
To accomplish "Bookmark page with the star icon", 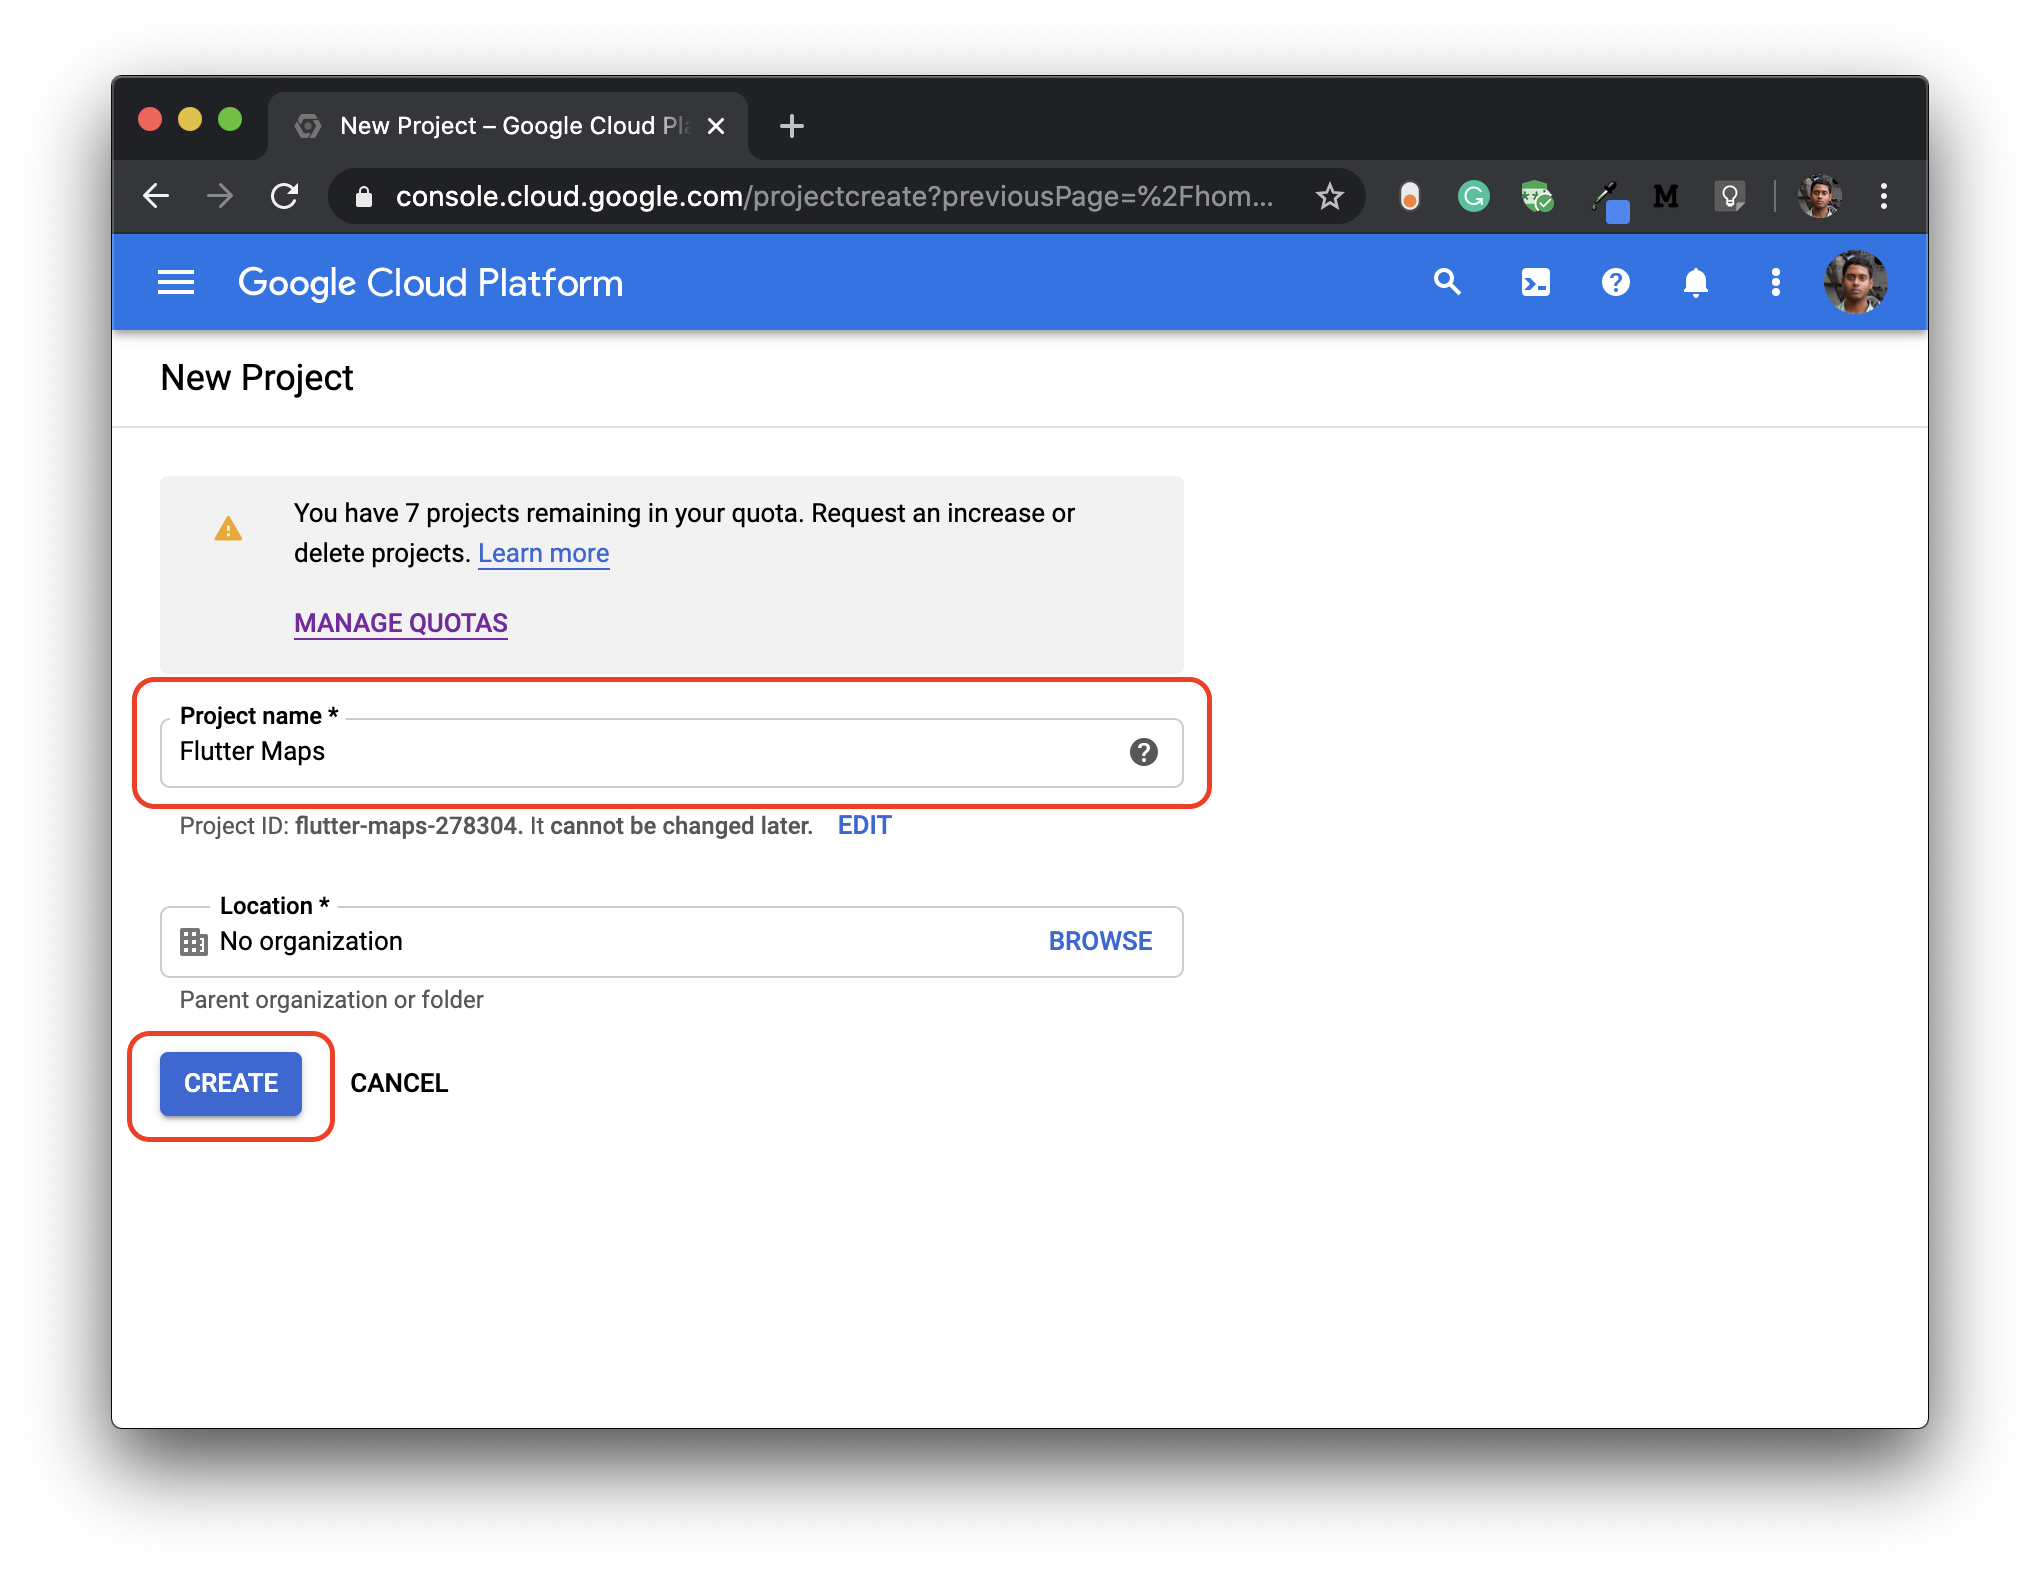I will click(x=1329, y=196).
